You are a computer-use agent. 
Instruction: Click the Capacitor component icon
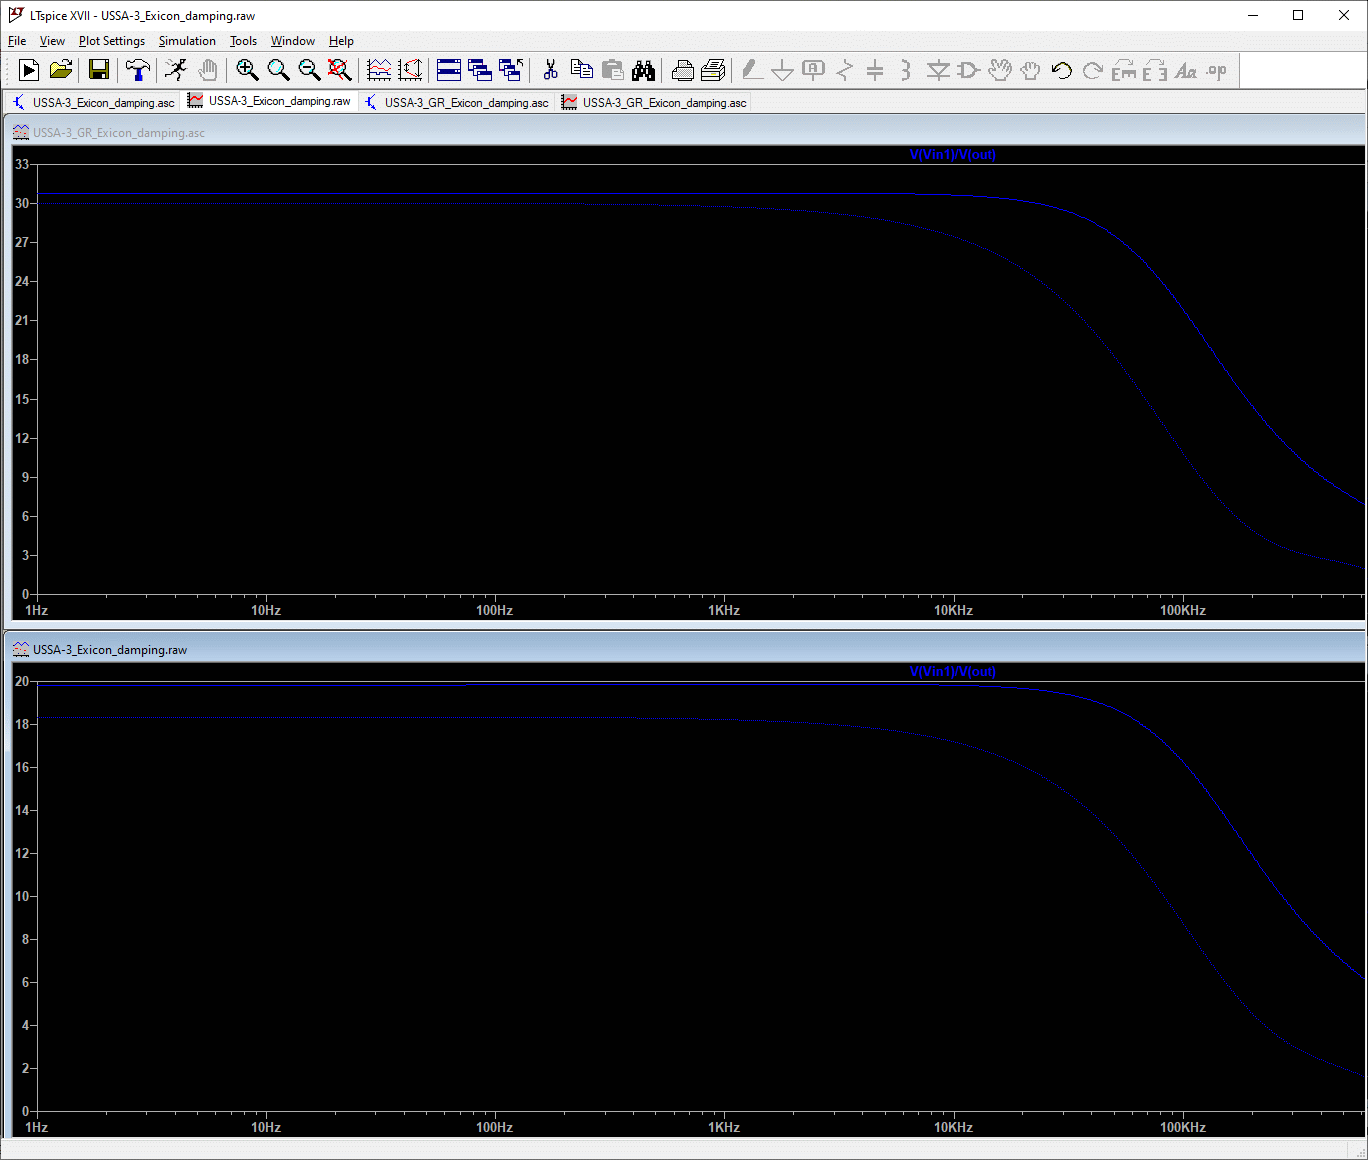875,70
